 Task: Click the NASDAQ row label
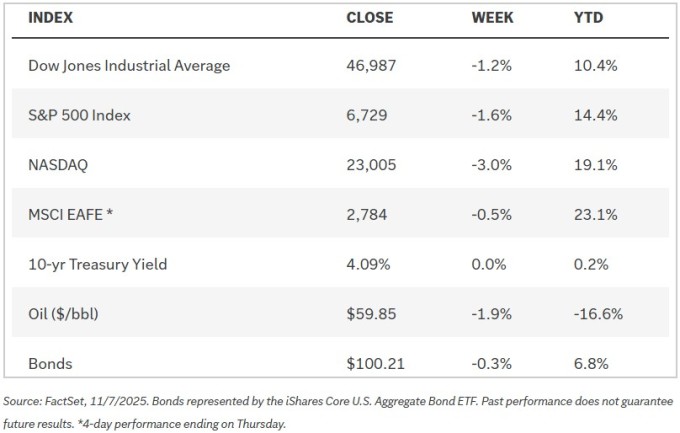point(60,165)
